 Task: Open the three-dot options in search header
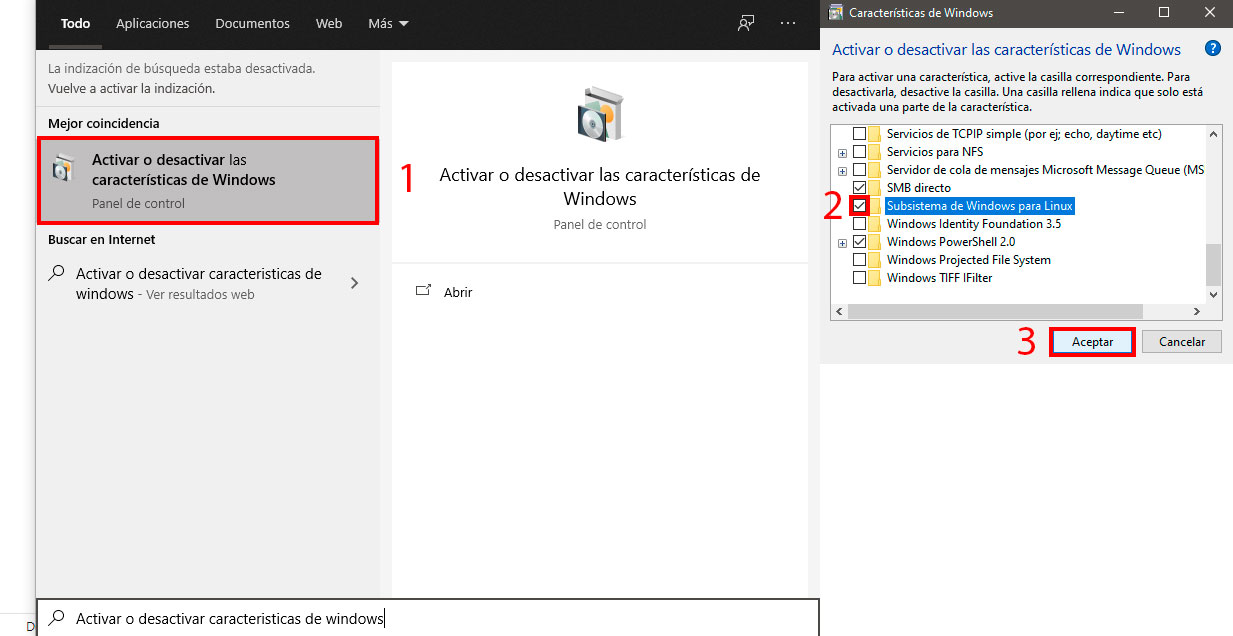tap(788, 23)
